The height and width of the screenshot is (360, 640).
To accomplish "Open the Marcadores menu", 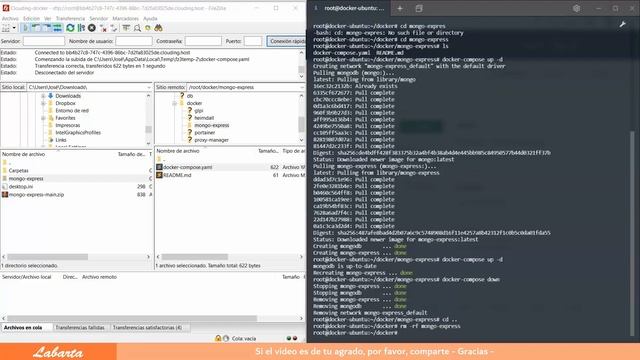I will tap(125, 18).
